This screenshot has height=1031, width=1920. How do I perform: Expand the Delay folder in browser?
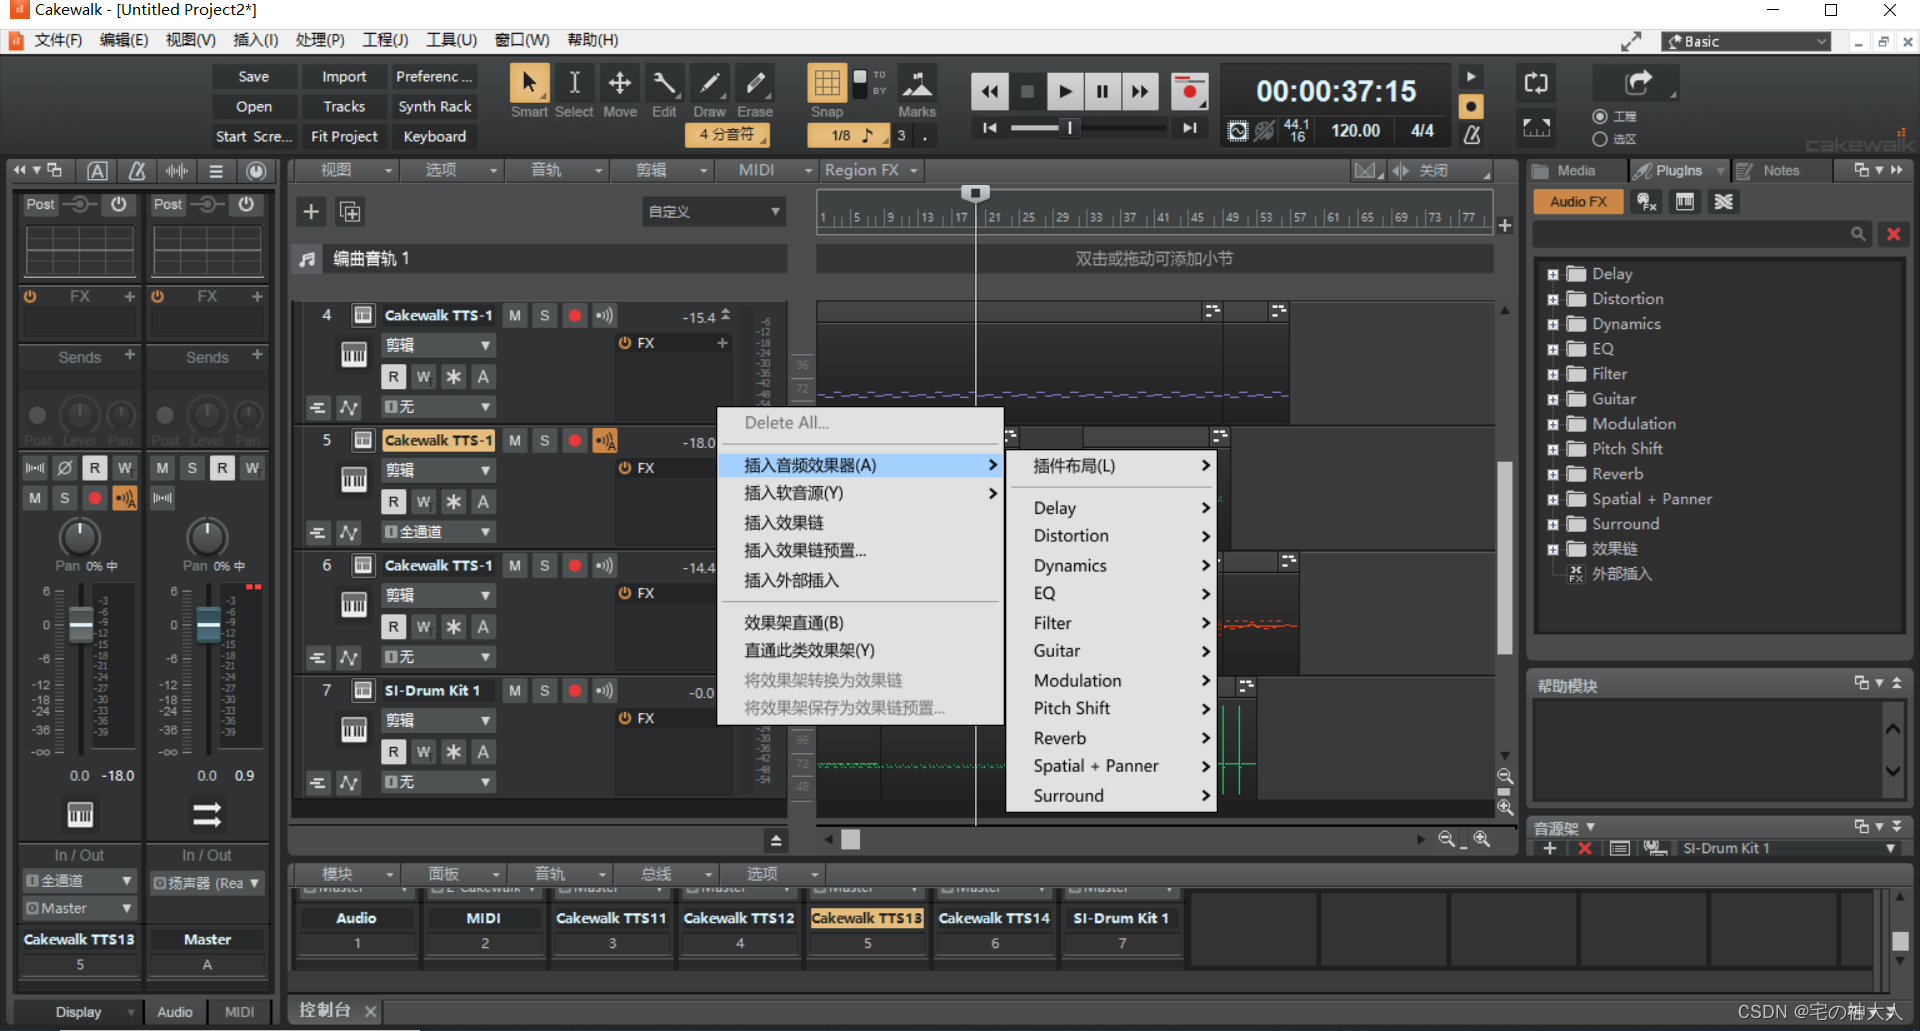tap(1553, 274)
